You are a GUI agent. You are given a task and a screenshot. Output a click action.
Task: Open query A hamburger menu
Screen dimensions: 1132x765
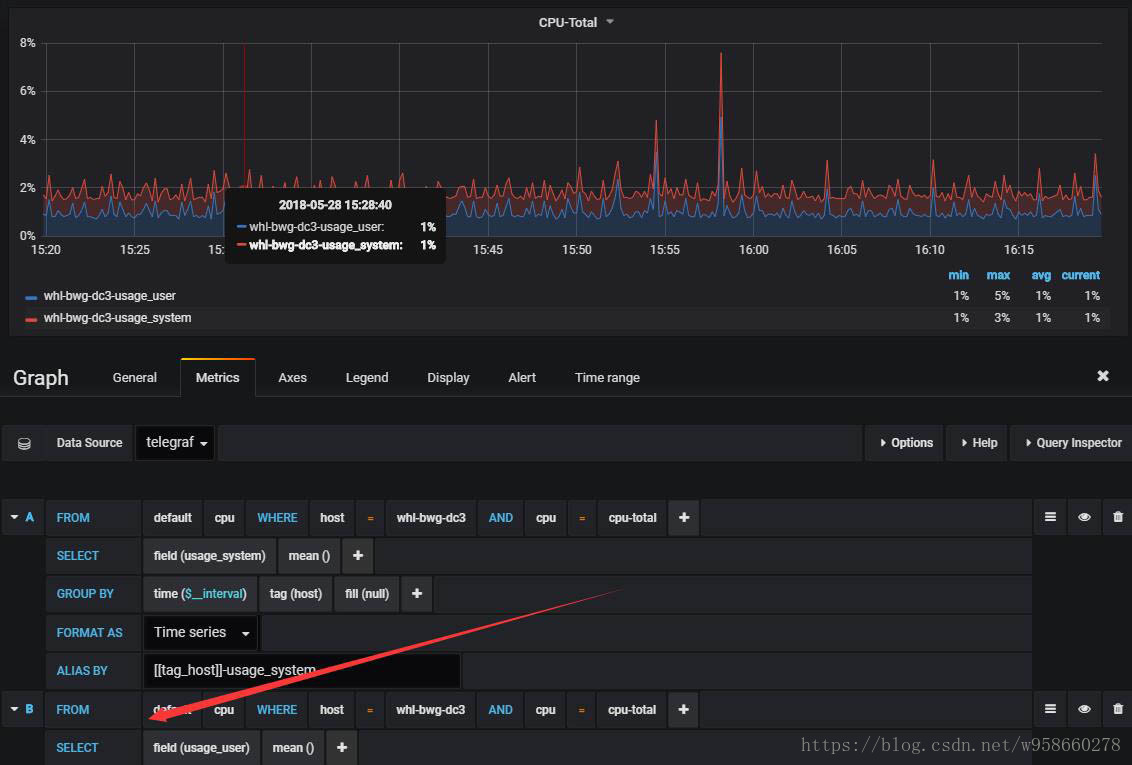tap(1050, 517)
